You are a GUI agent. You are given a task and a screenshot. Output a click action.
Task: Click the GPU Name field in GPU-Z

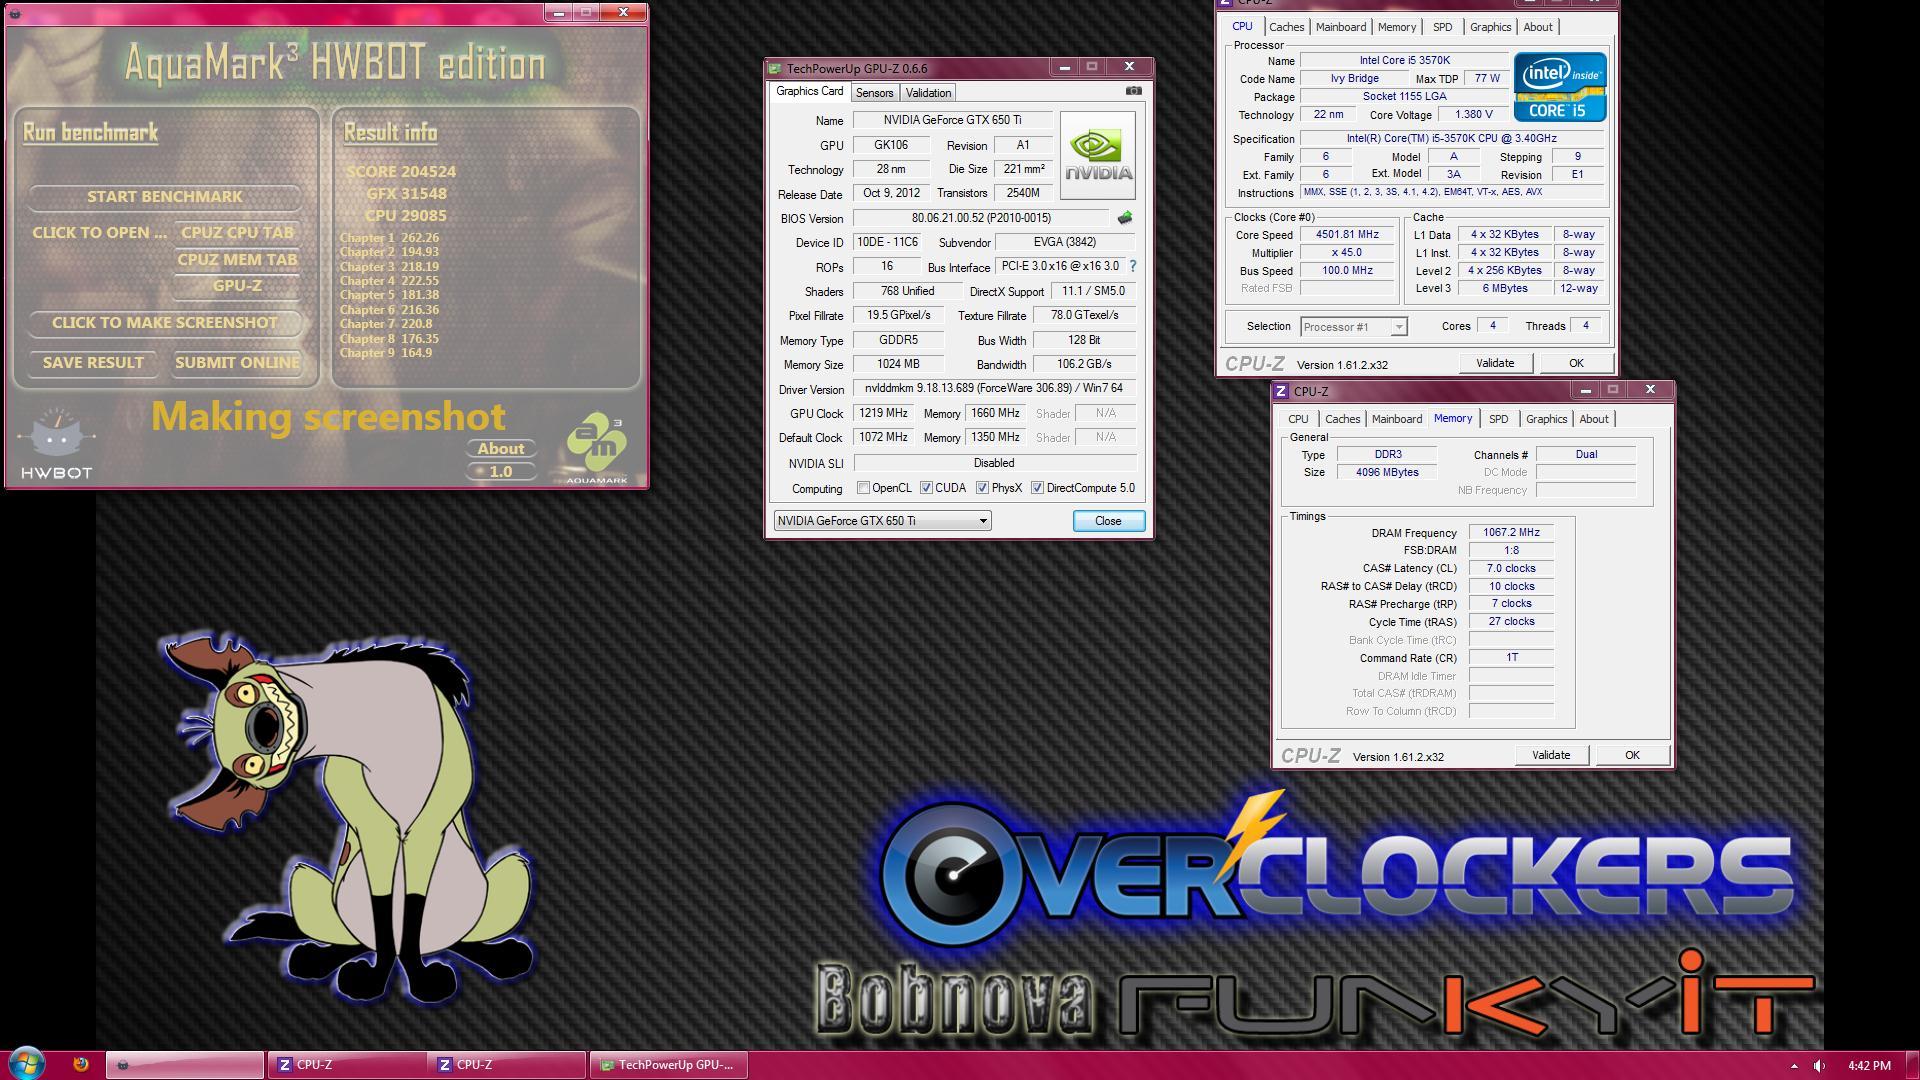coord(952,120)
